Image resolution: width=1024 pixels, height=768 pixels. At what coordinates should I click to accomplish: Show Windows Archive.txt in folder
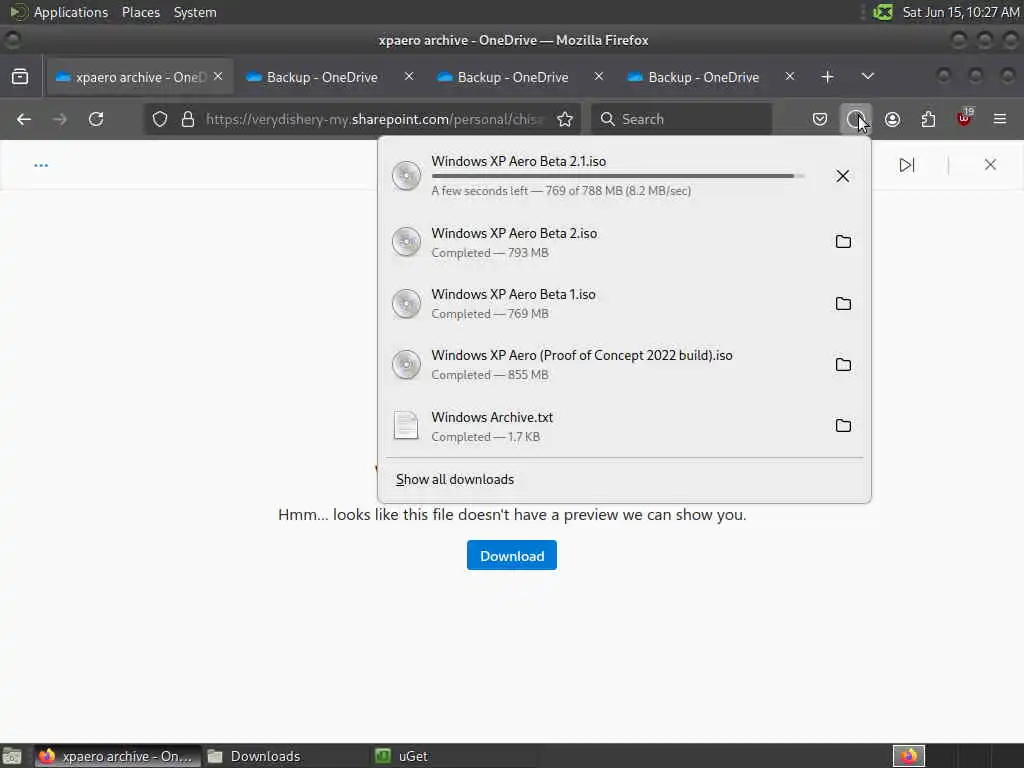coord(843,426)
